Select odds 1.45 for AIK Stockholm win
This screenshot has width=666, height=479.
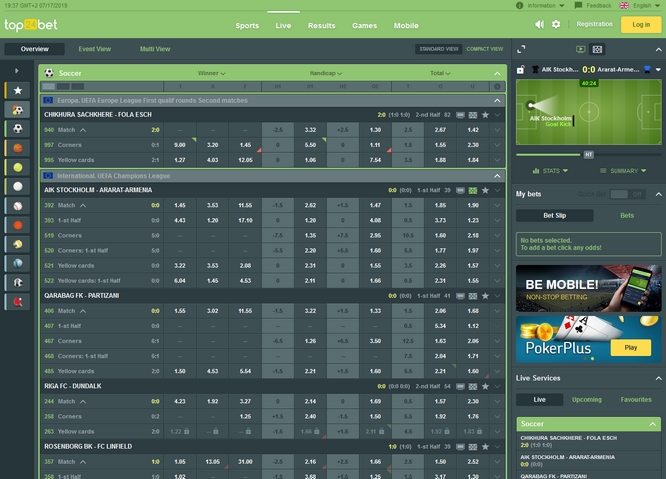[x=180, y=205]
